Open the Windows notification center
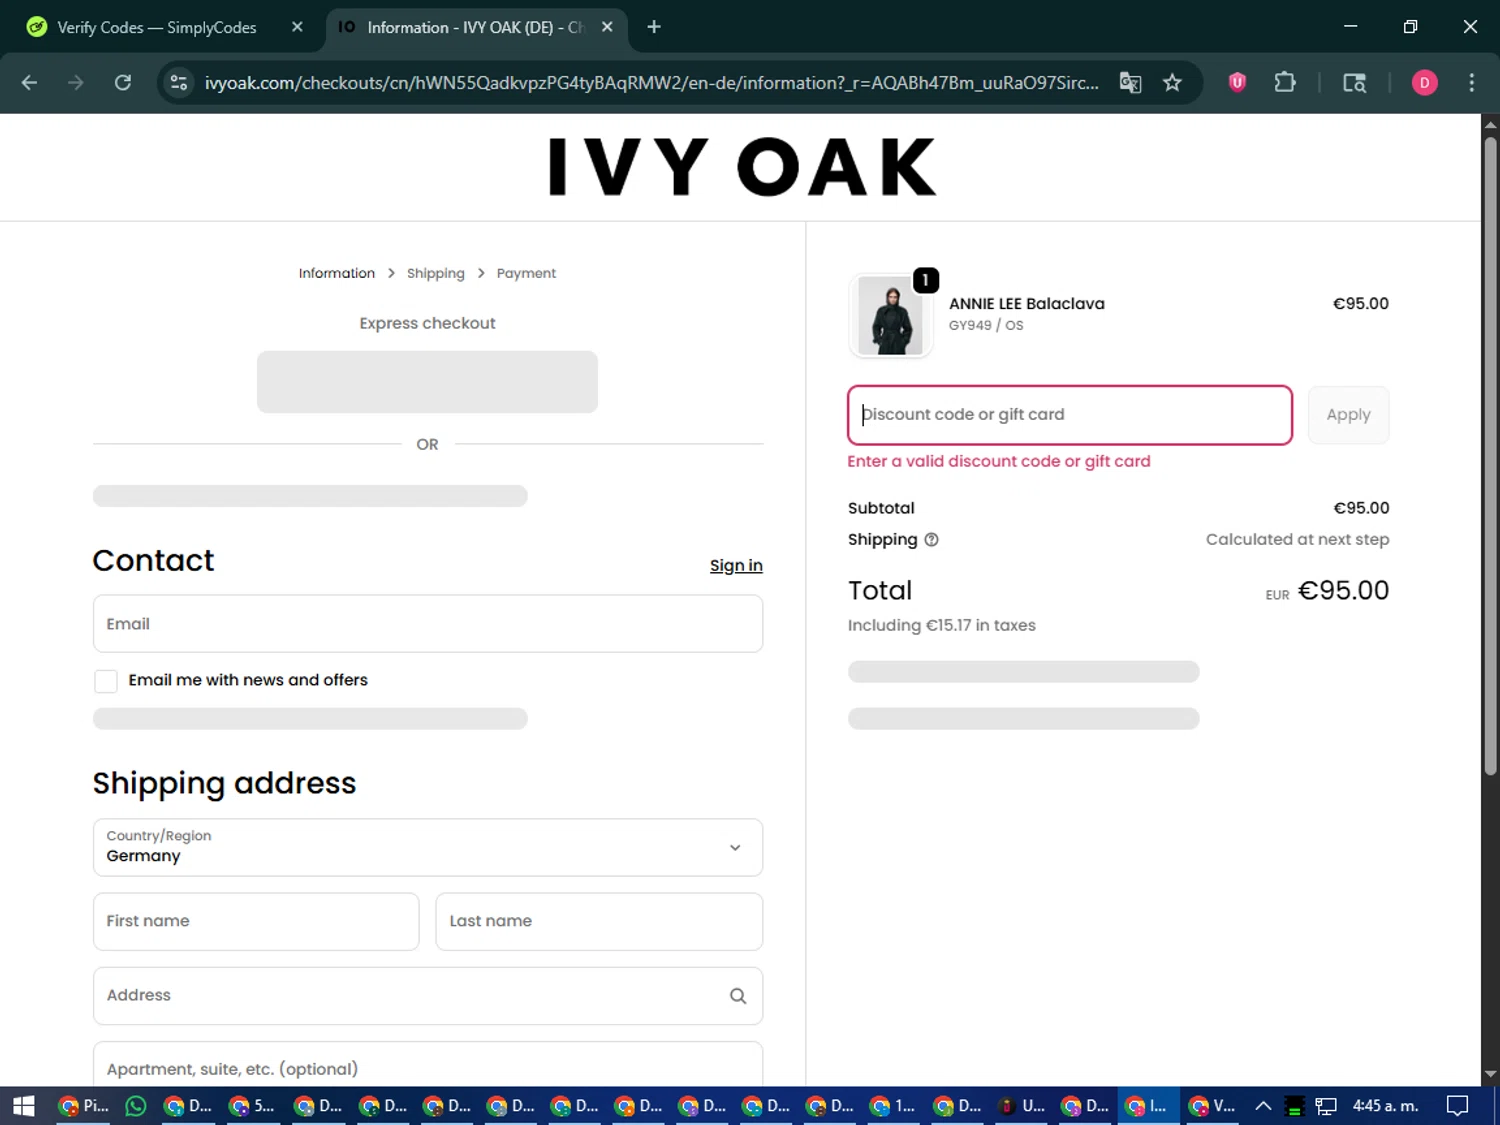This screenshot has width=1500, height=1125. pyautogui.click(x=1458, y=1106)
